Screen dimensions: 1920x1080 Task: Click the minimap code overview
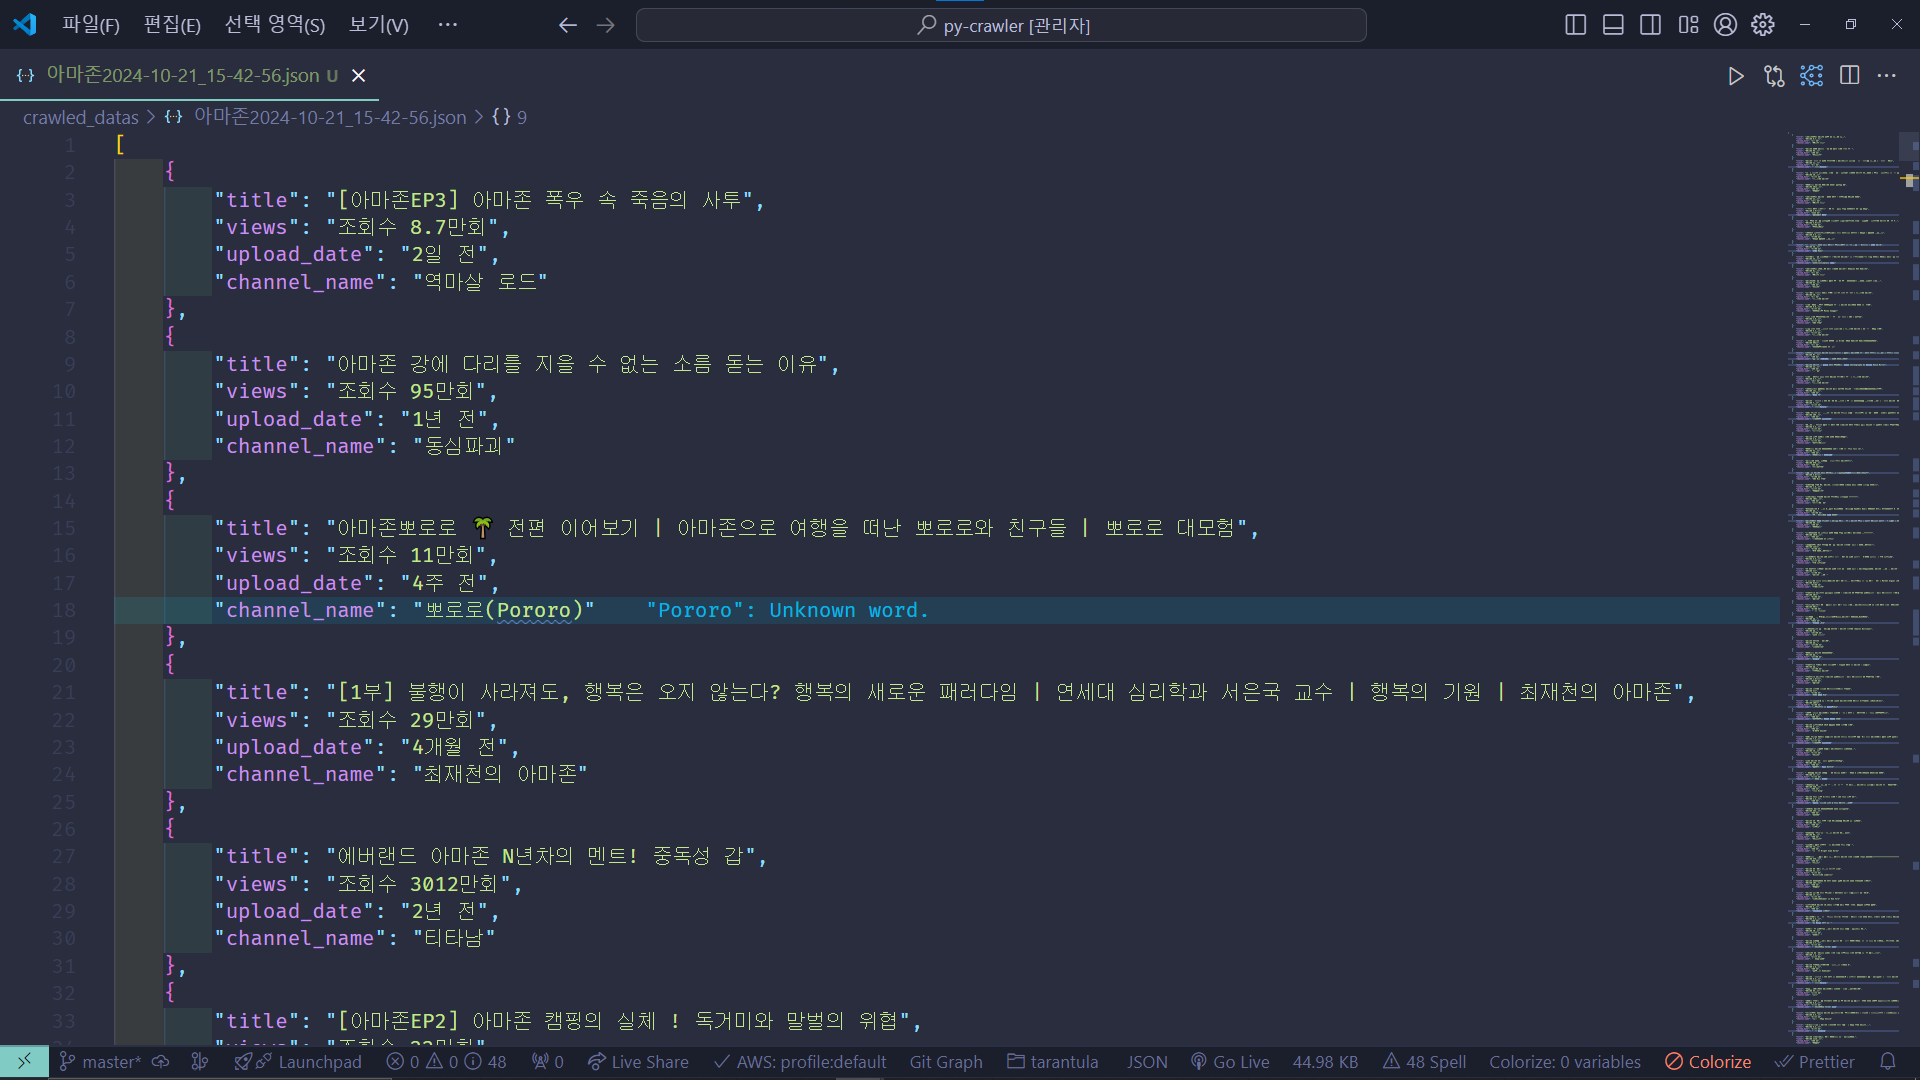pos(1845,588)
